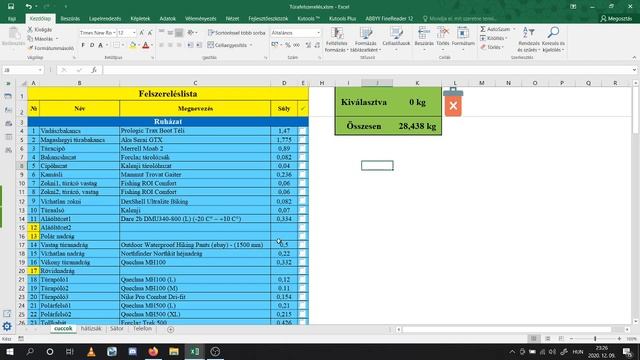Tick the checkbox for Túrapóló1
Viewport: 640px width, 360px height.
point(302,280)
